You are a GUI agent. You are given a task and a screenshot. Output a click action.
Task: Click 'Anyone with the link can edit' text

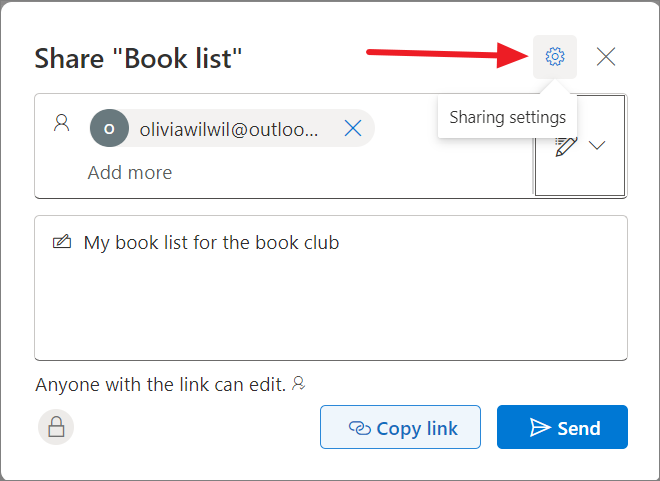161,385
